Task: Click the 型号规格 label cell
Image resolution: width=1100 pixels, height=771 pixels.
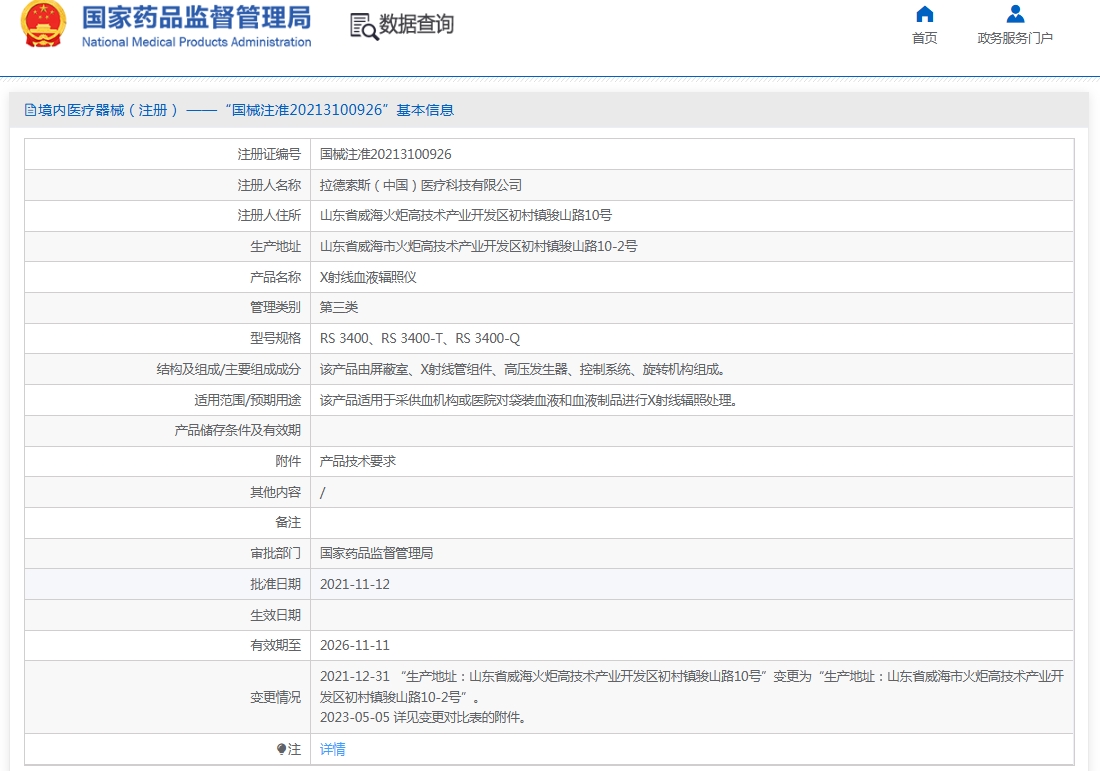Action: (168, 338)
